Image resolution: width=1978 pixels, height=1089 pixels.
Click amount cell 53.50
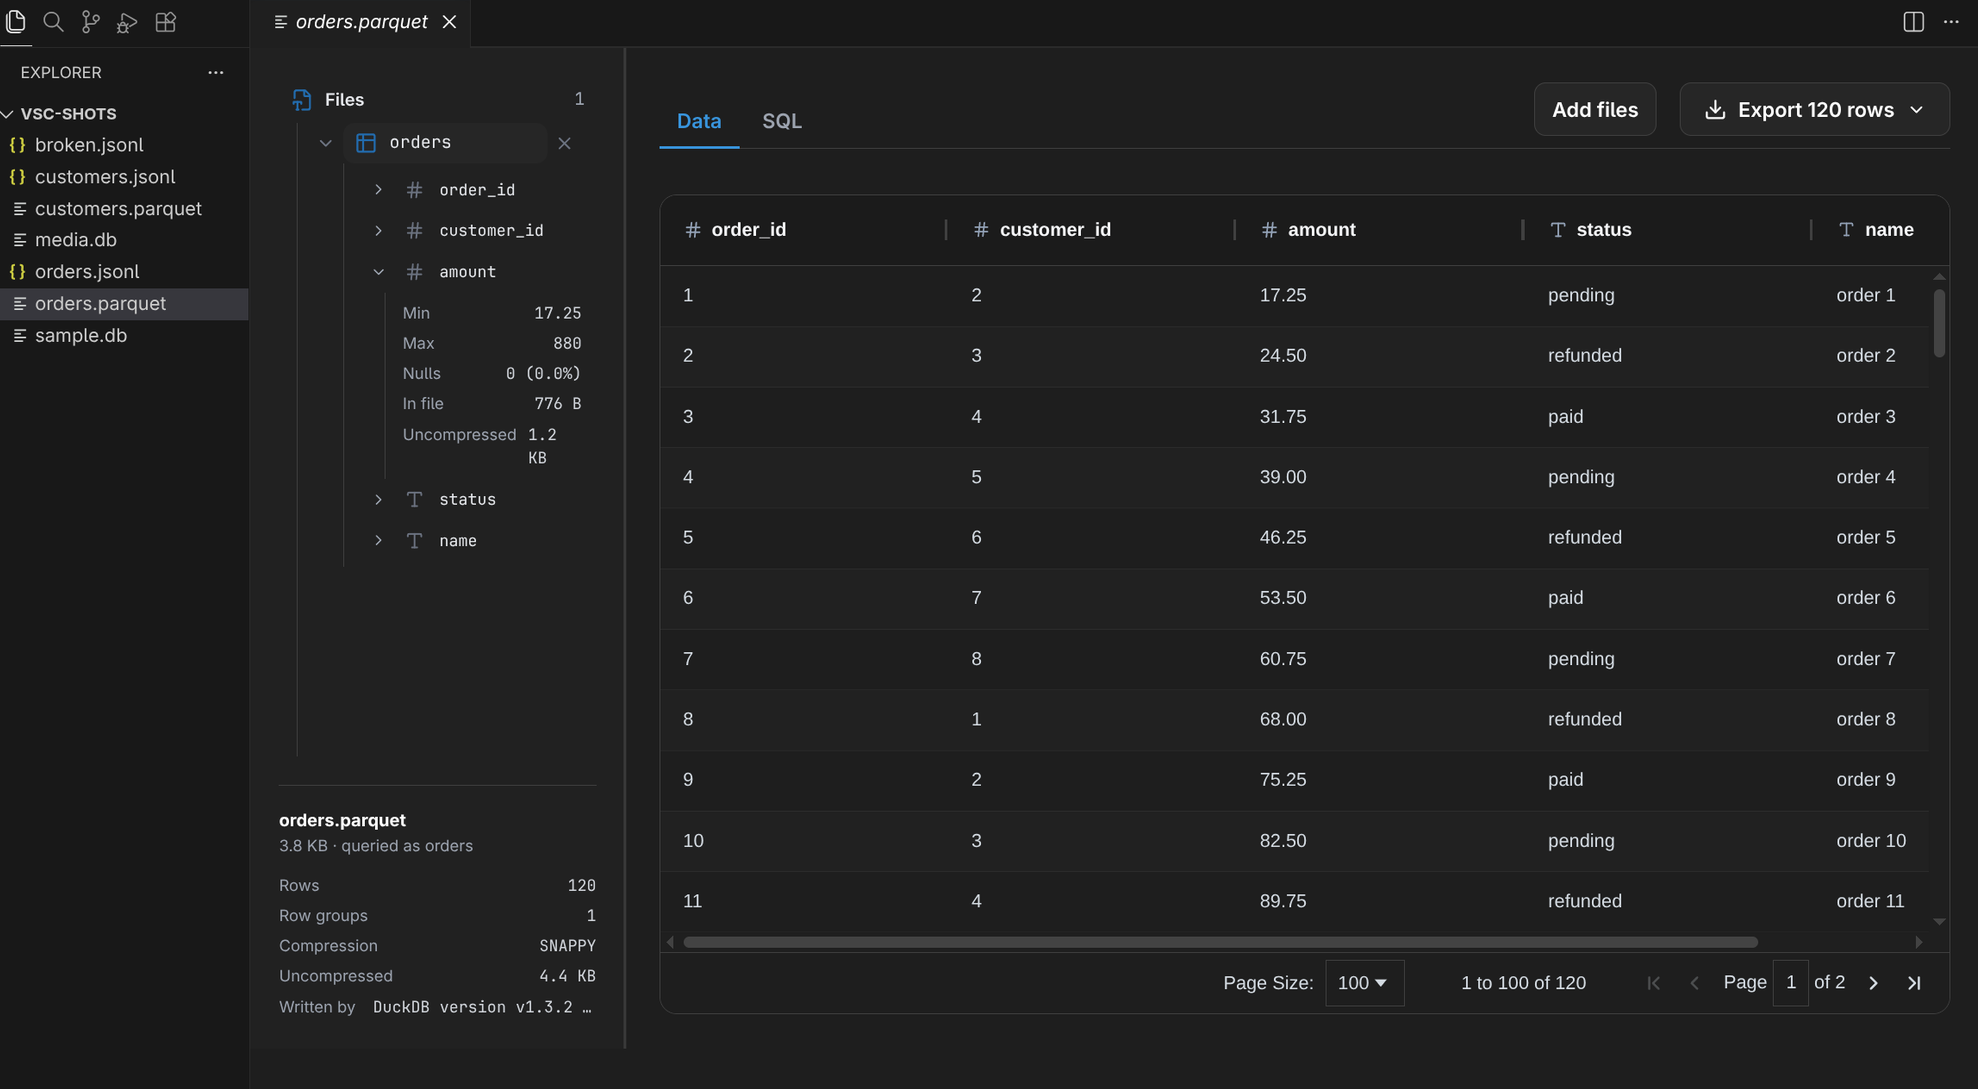tap(1283, 598)
